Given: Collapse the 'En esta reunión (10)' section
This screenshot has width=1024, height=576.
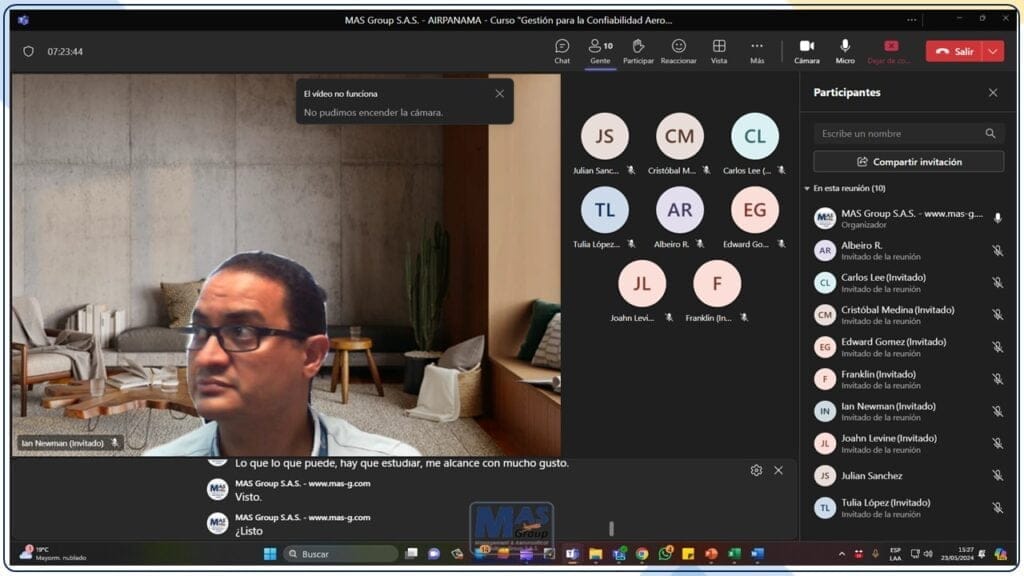Looking at the screenshot, I should click(807, 188).
